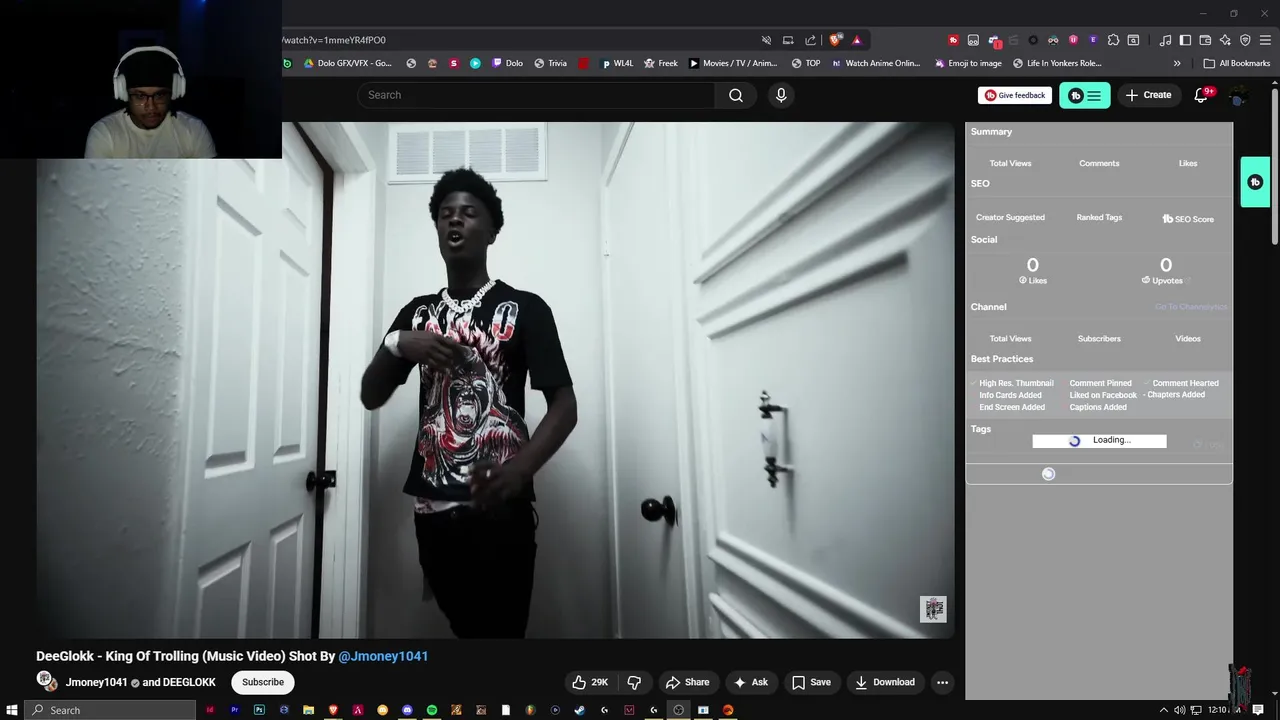The width and height of the screenshot is (1280, 720).
Task: Click the Windows Start button
Action: 12,710
